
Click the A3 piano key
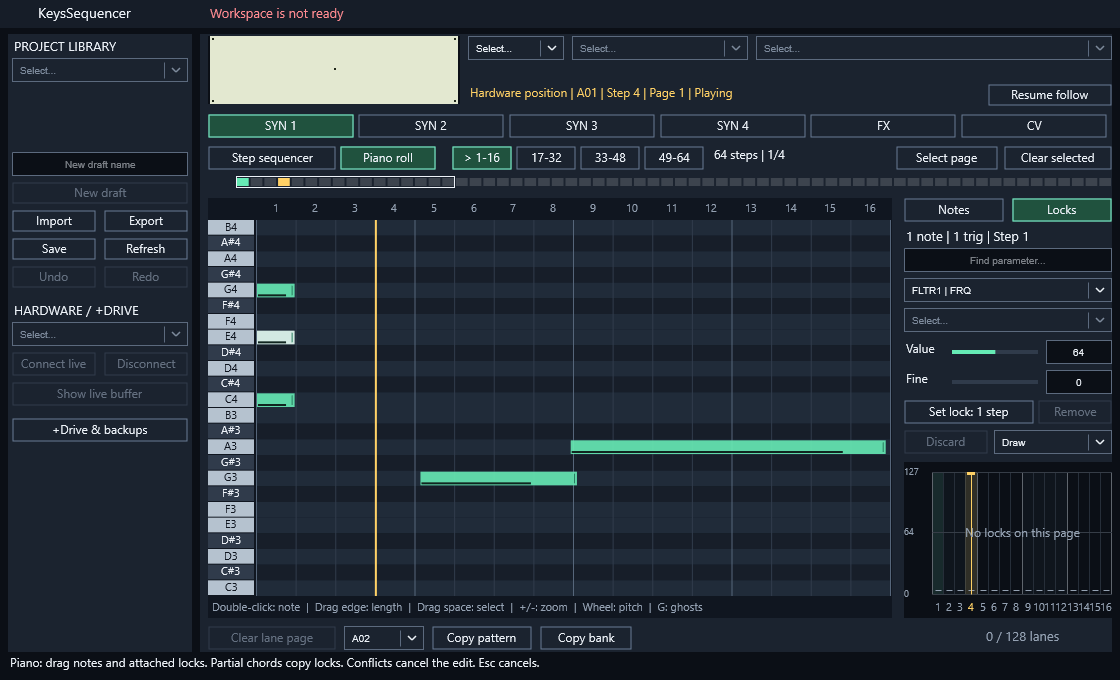click(231, 446)
